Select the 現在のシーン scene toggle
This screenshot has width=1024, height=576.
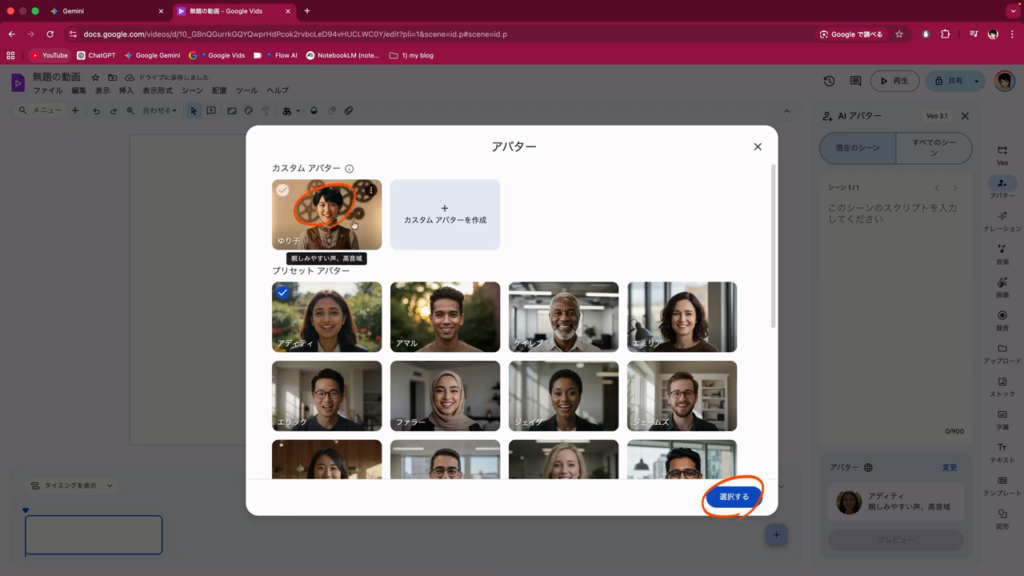pyautogui.click(x=856, y=148)
